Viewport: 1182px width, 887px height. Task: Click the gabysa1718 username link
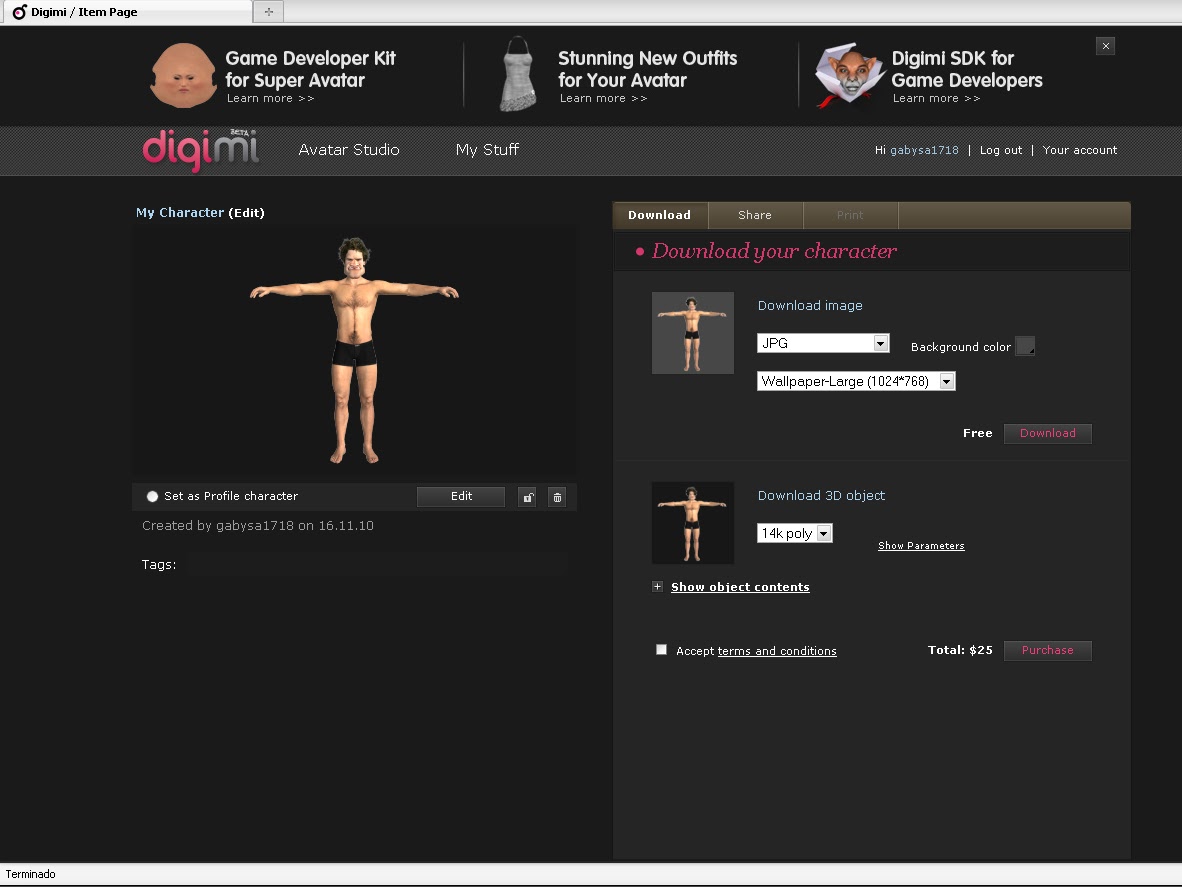point(924,150)
